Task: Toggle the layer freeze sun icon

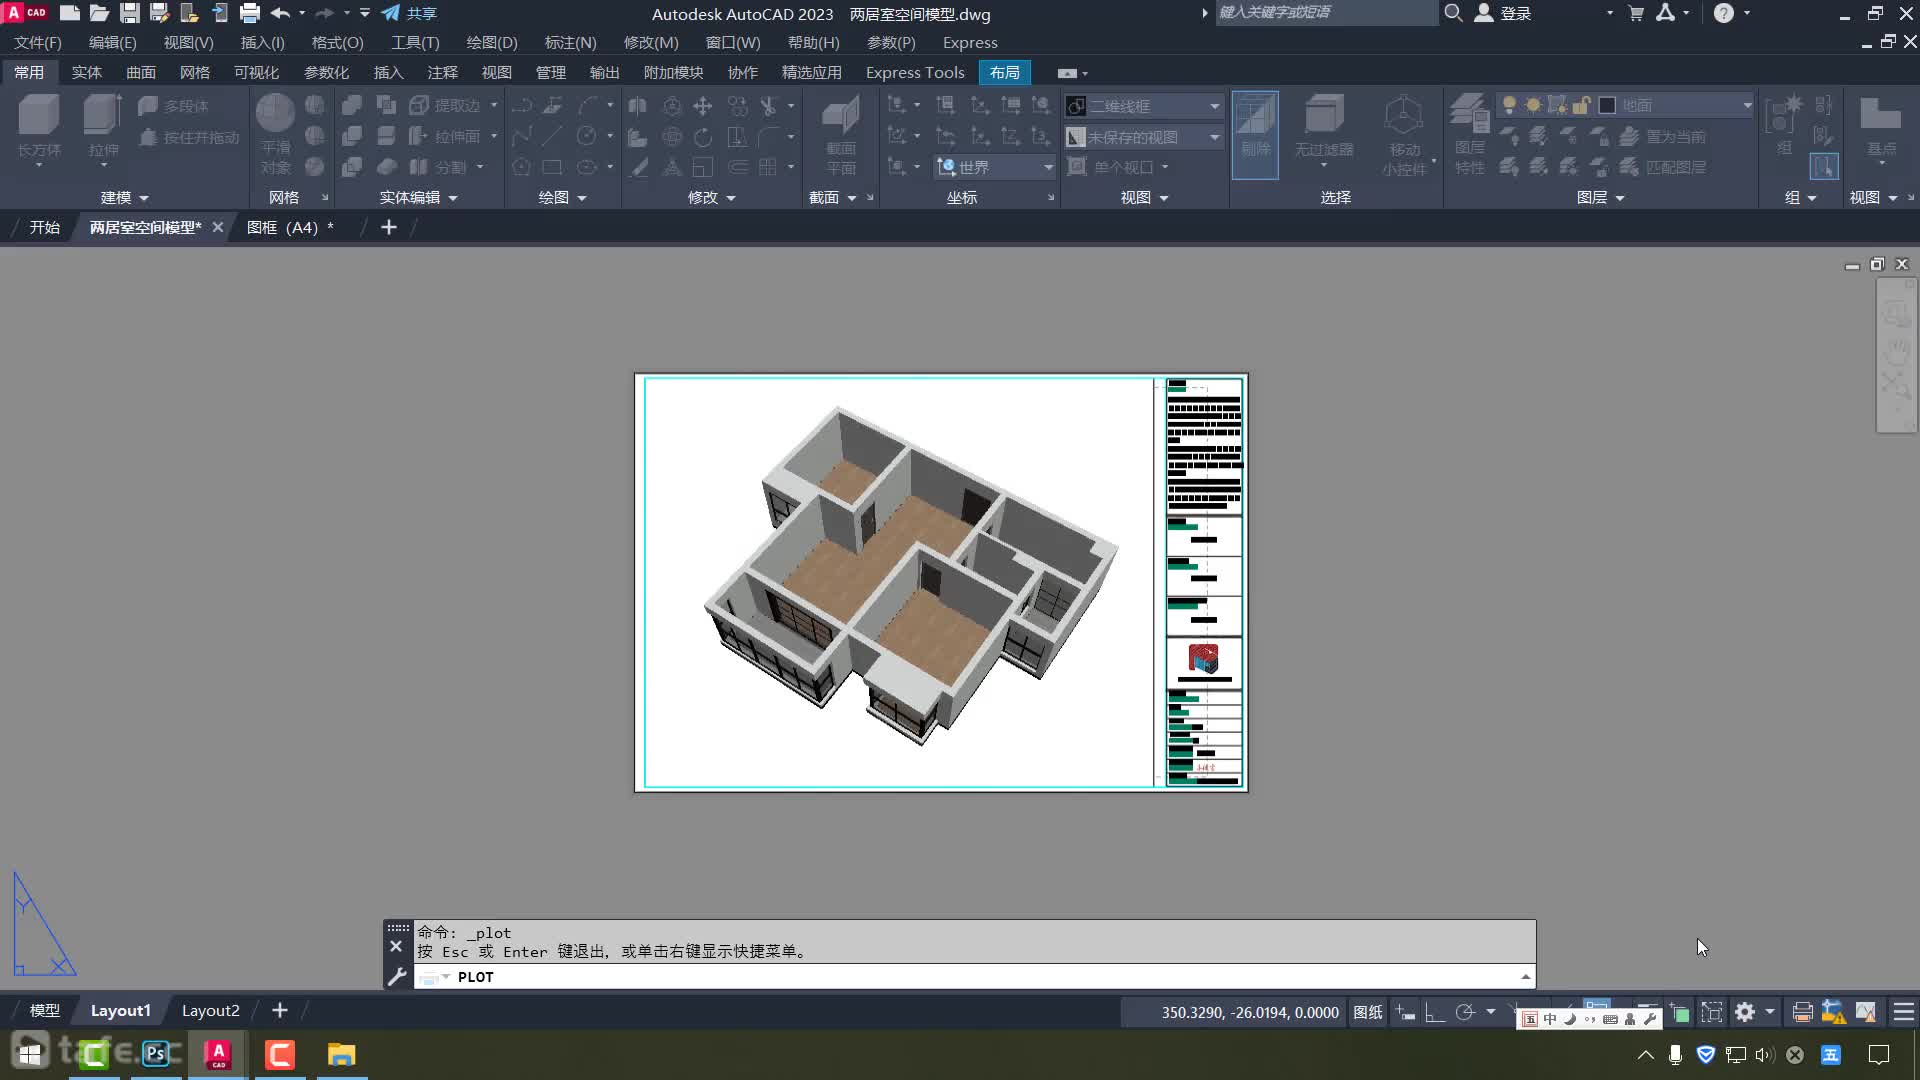Action: (x=1533, y=105)
